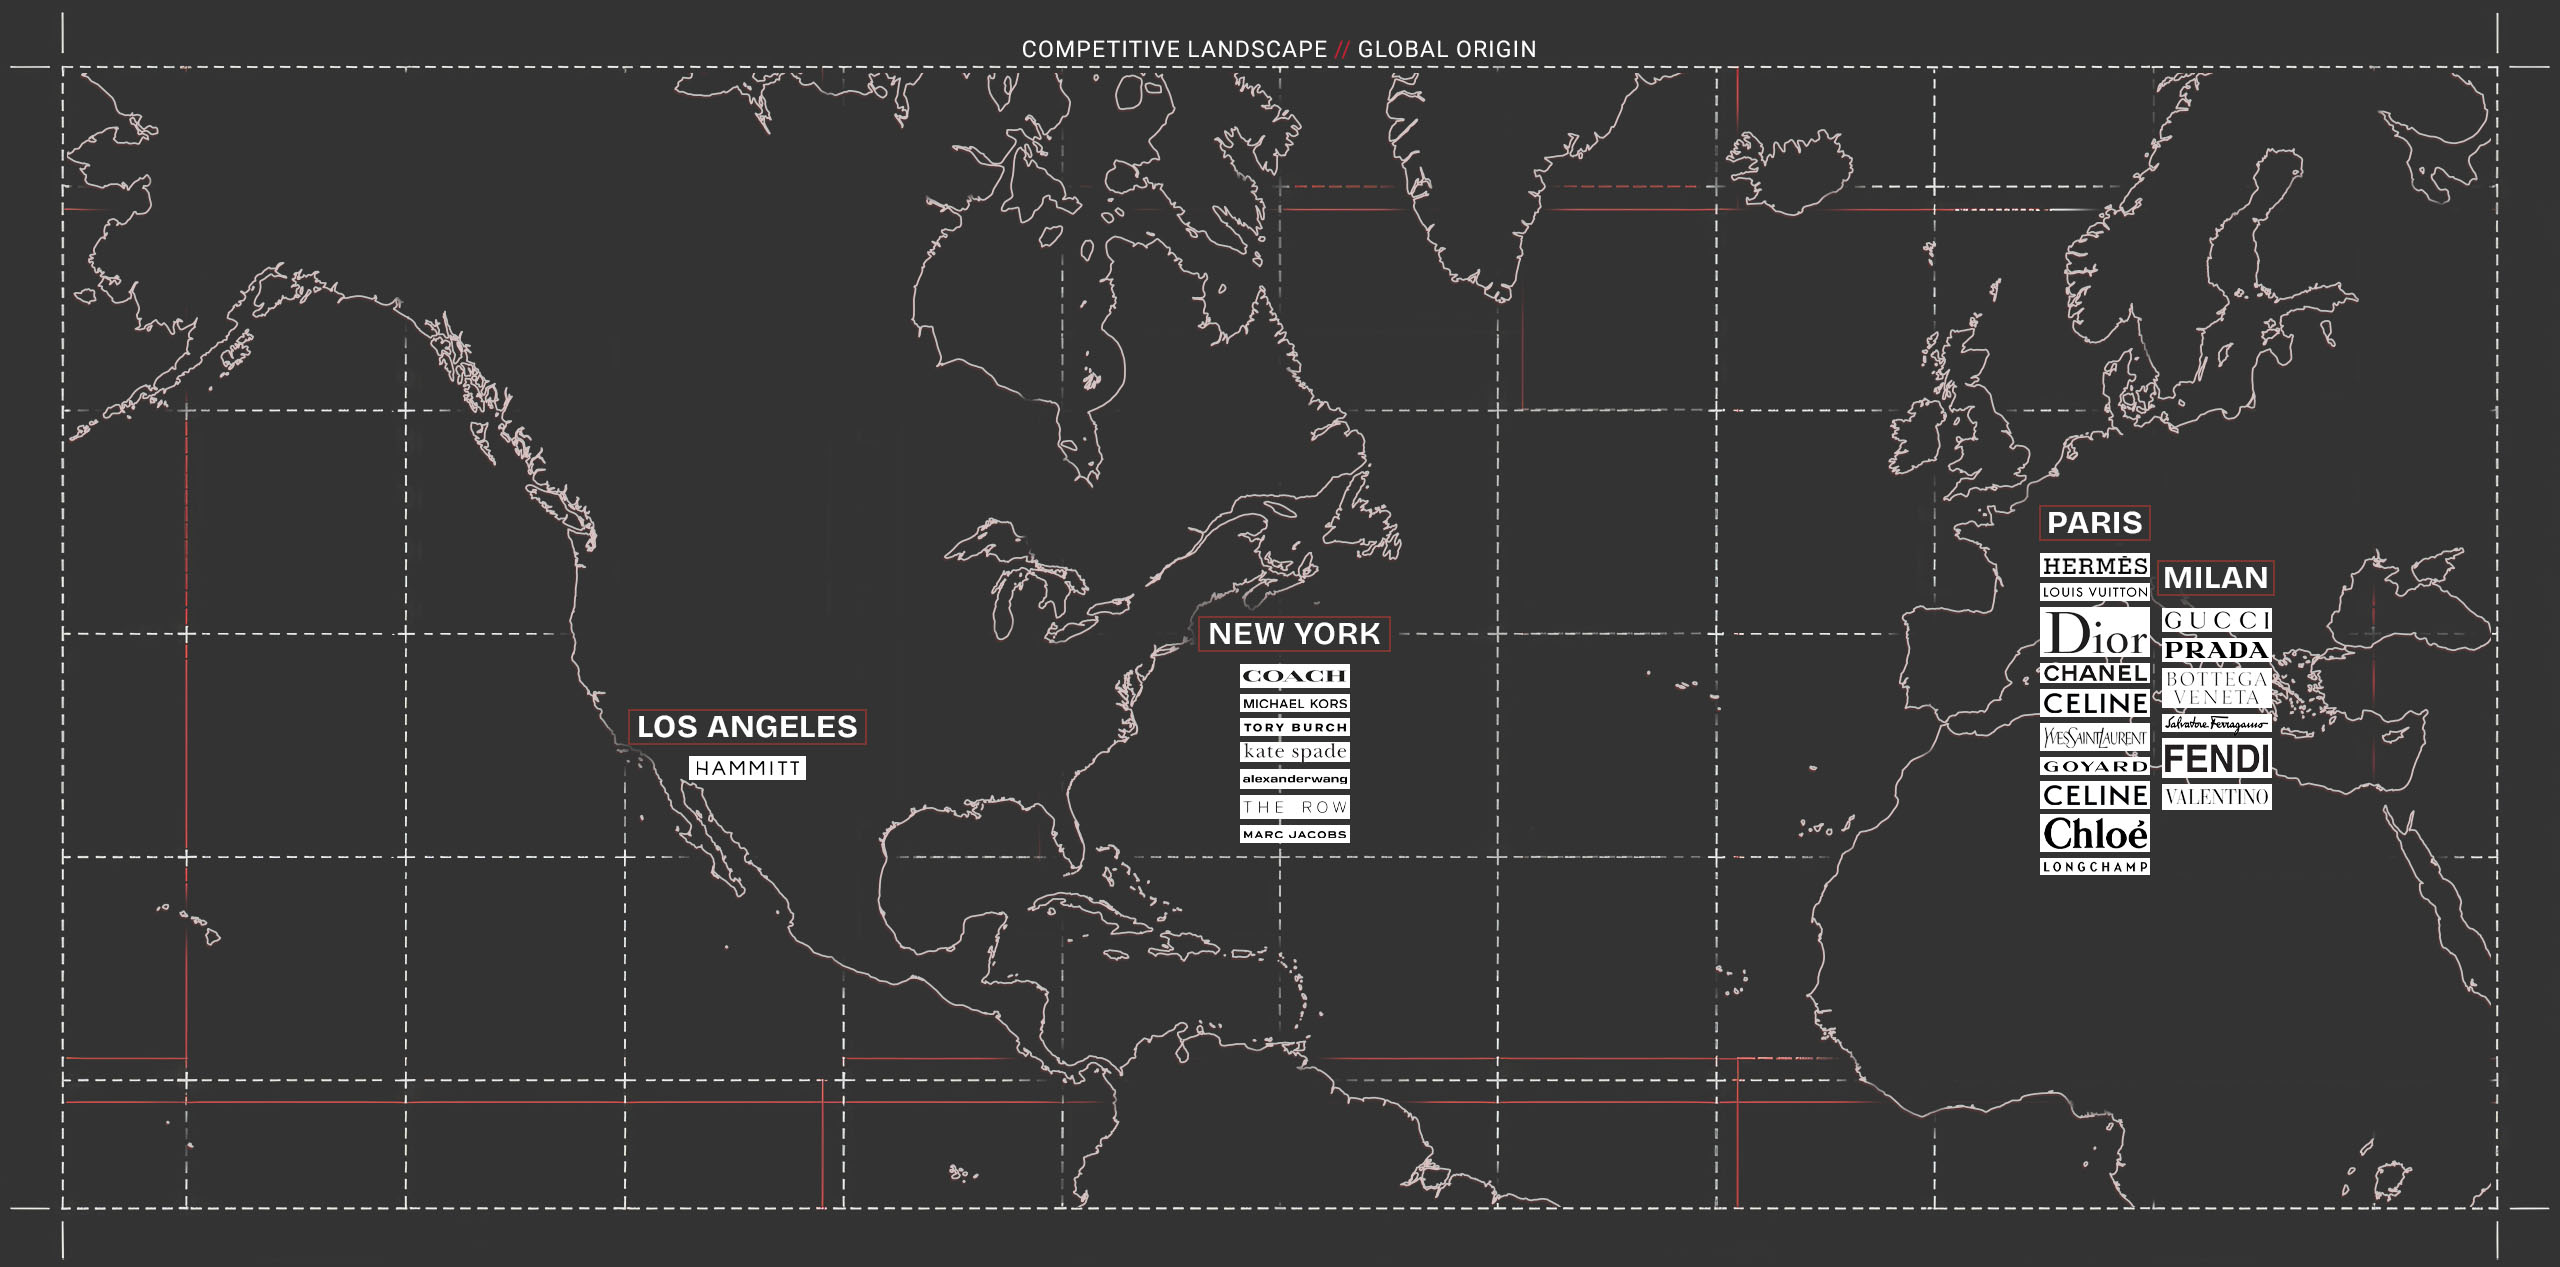Viewport: 2560px width, 1267px height.
Task: Click The Row brand logo
Action: point(1294,807)
